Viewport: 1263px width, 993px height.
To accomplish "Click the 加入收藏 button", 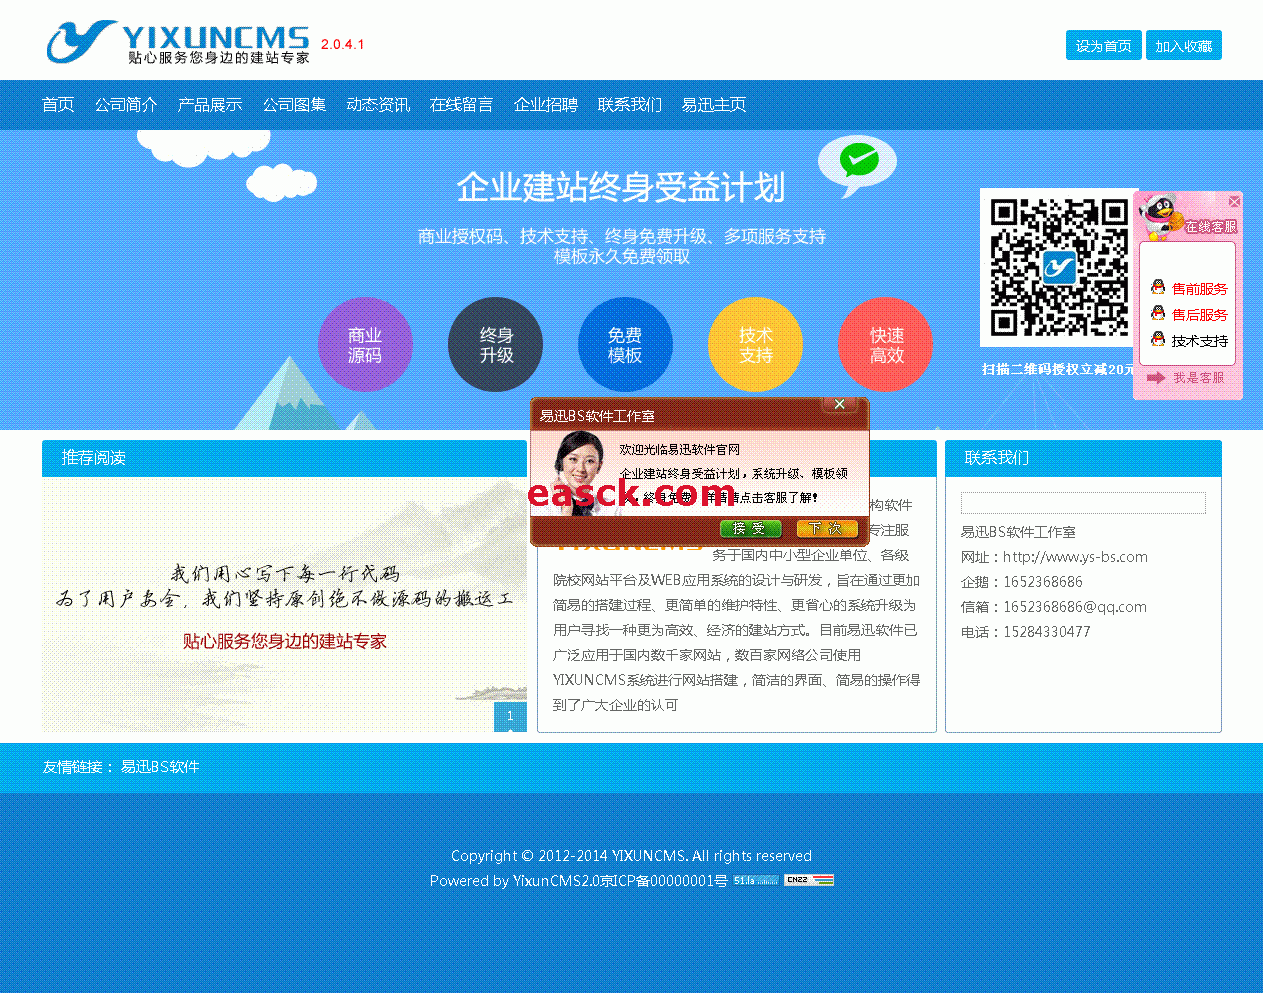I will click(1184, 46).
